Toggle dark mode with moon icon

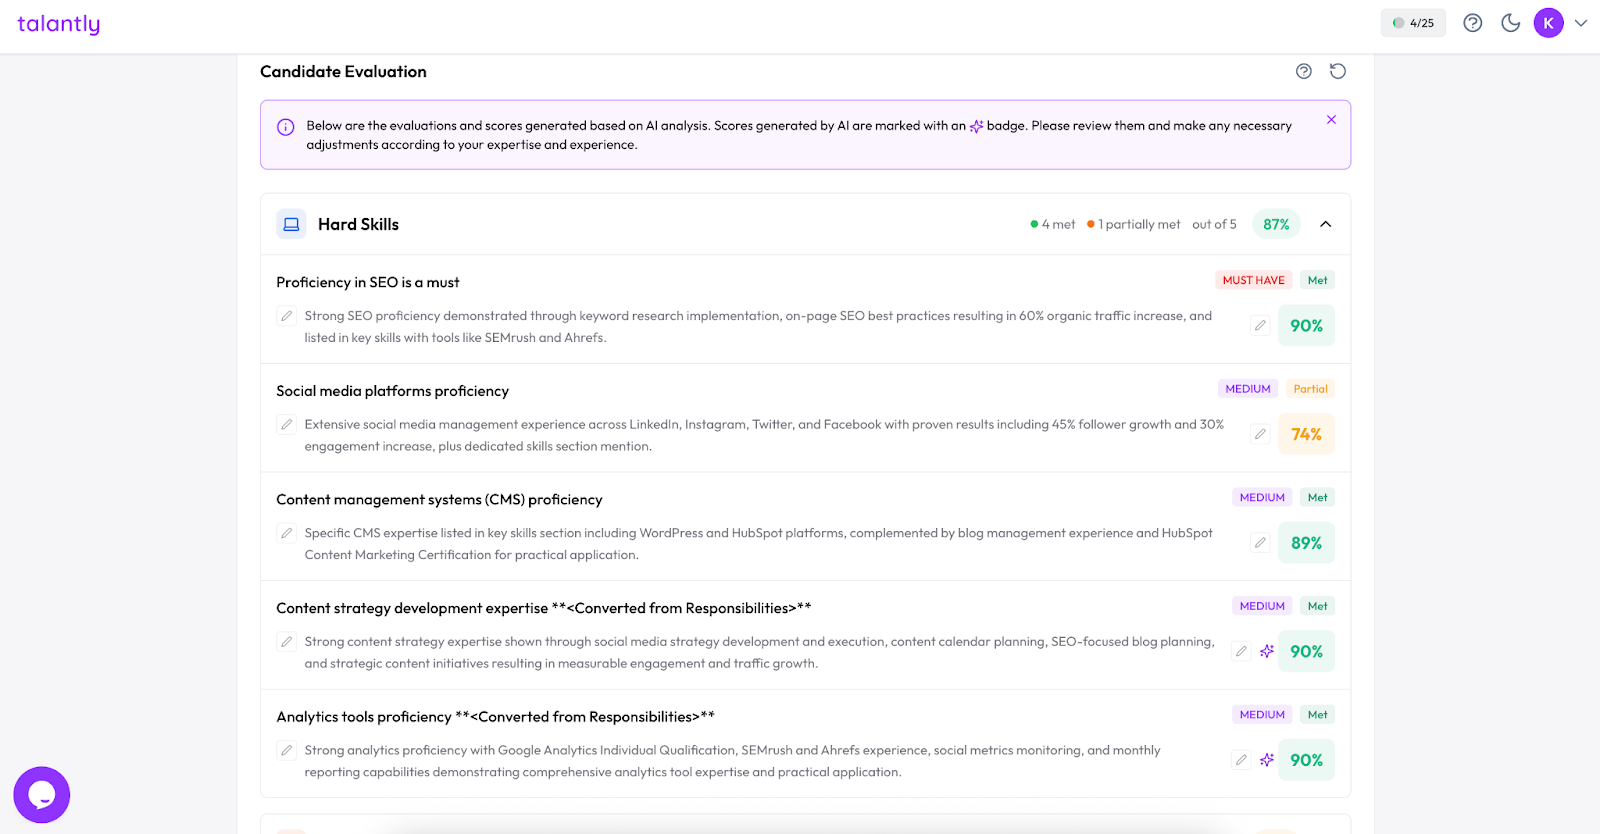point(1510,23)
